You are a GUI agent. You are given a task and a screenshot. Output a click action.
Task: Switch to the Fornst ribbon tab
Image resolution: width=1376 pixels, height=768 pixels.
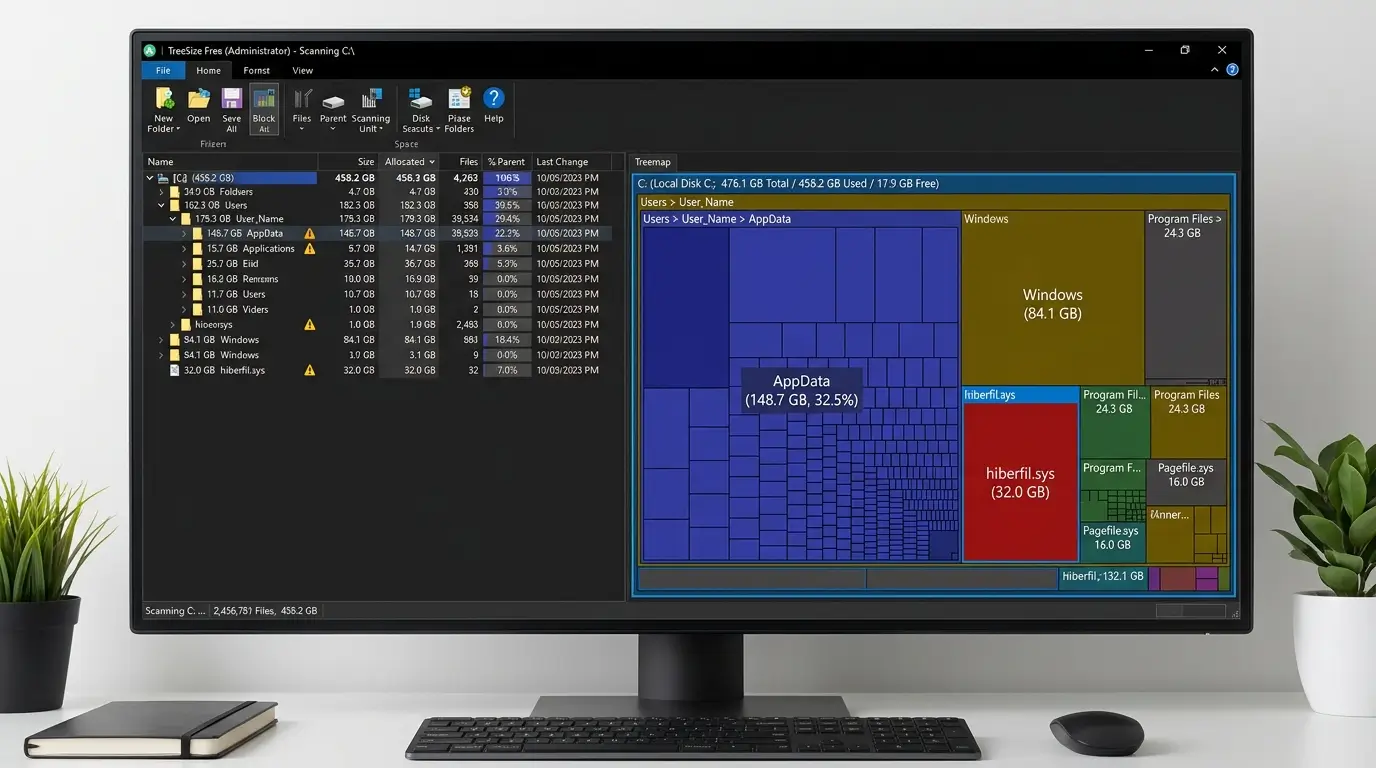click(257, 70)
